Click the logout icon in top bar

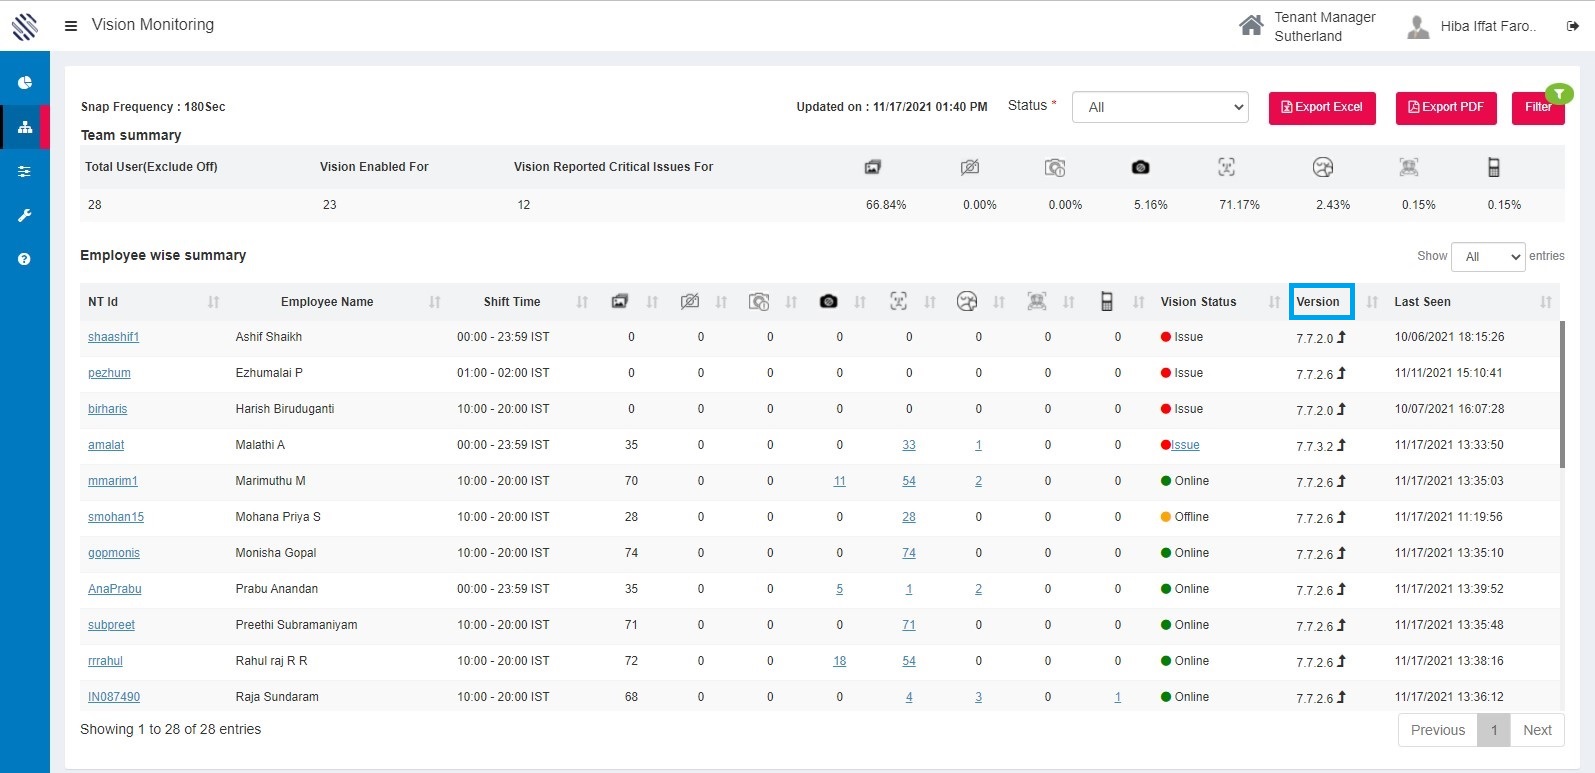pyautogui.click(x=1573, y=27)
